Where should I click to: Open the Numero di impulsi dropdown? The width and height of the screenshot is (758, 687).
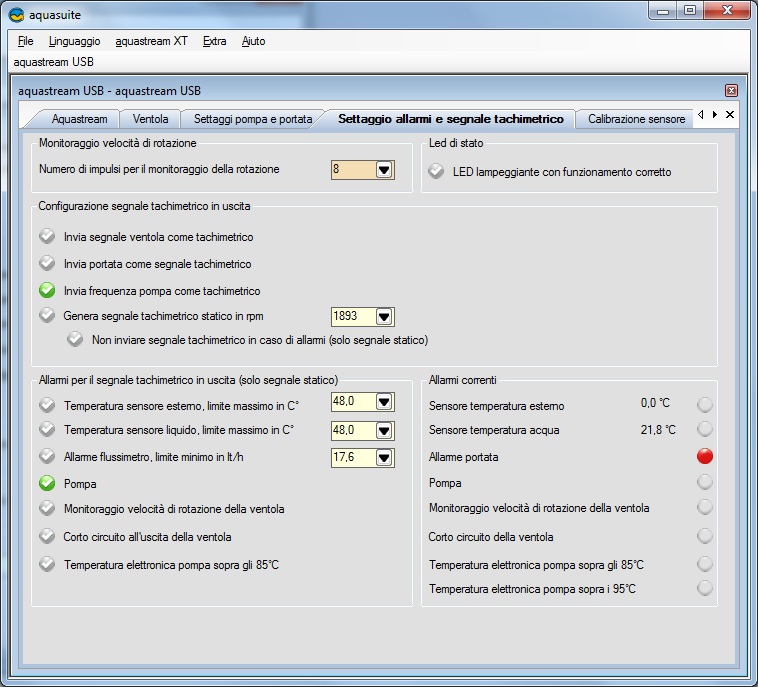(x=383, y=170)
